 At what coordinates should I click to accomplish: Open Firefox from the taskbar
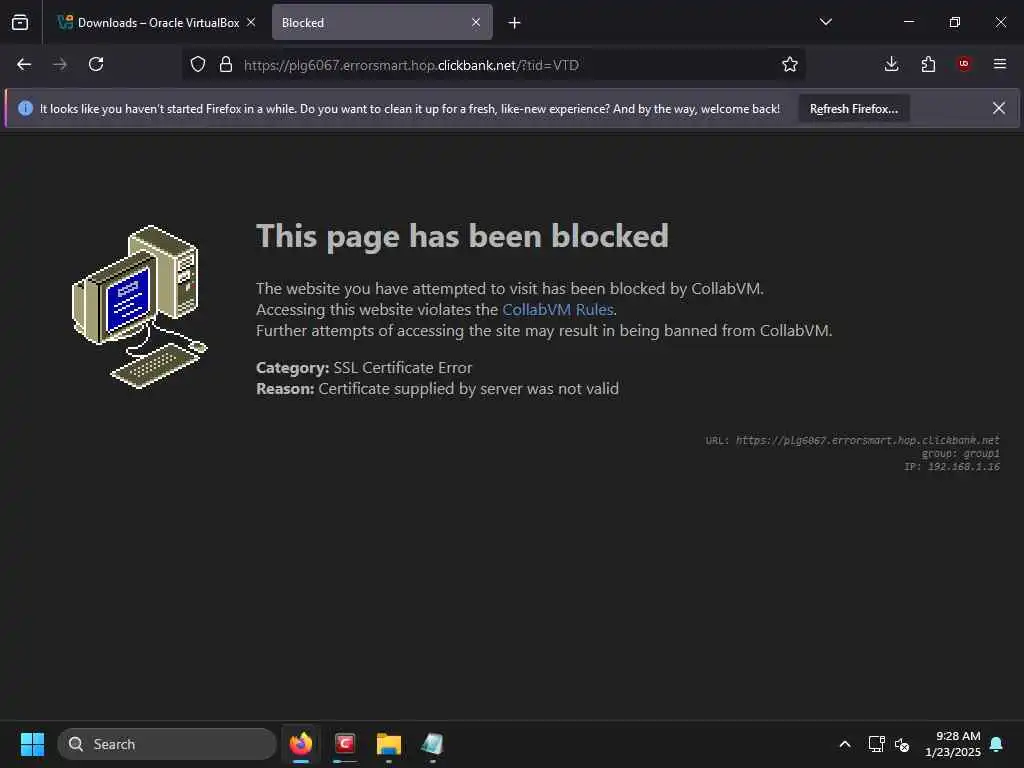pyautogui.click(x=301, y=744)
